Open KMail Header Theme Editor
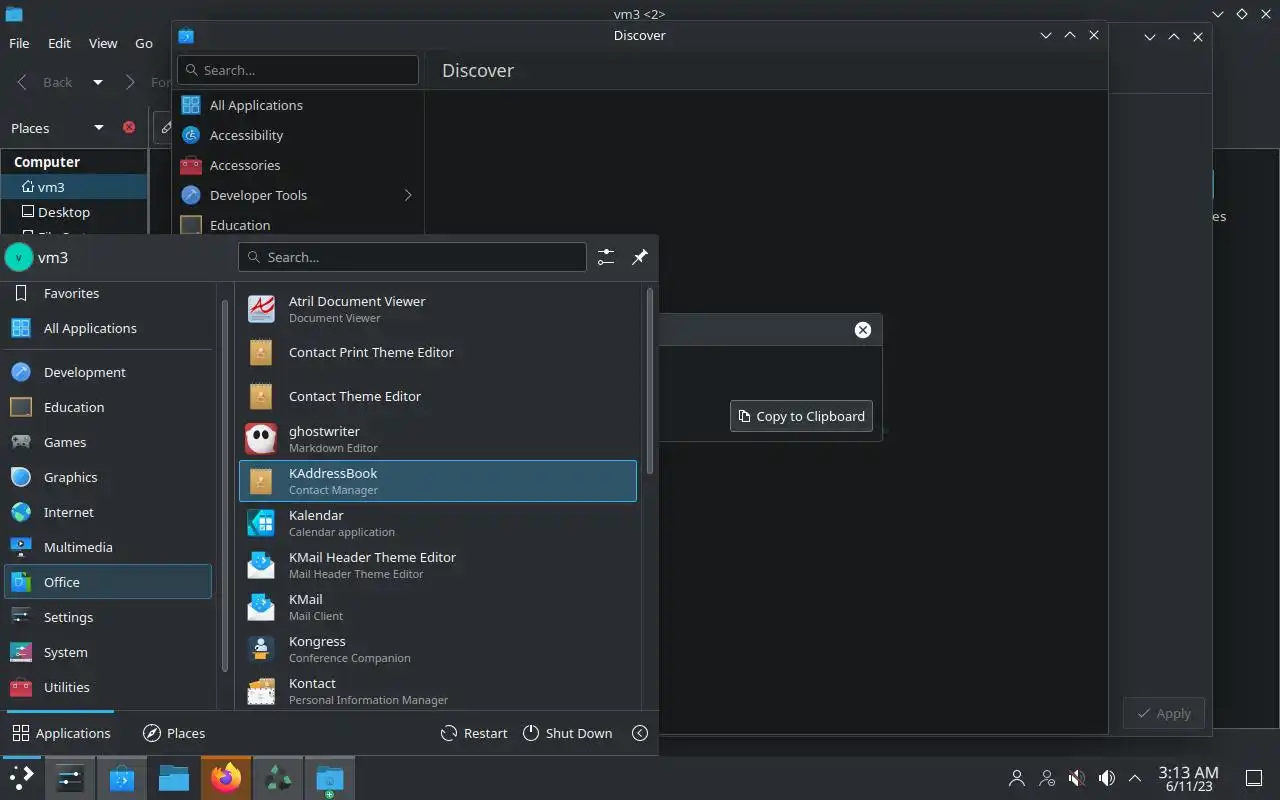Screen dimensions: 1280x800 tap(438, 565)
